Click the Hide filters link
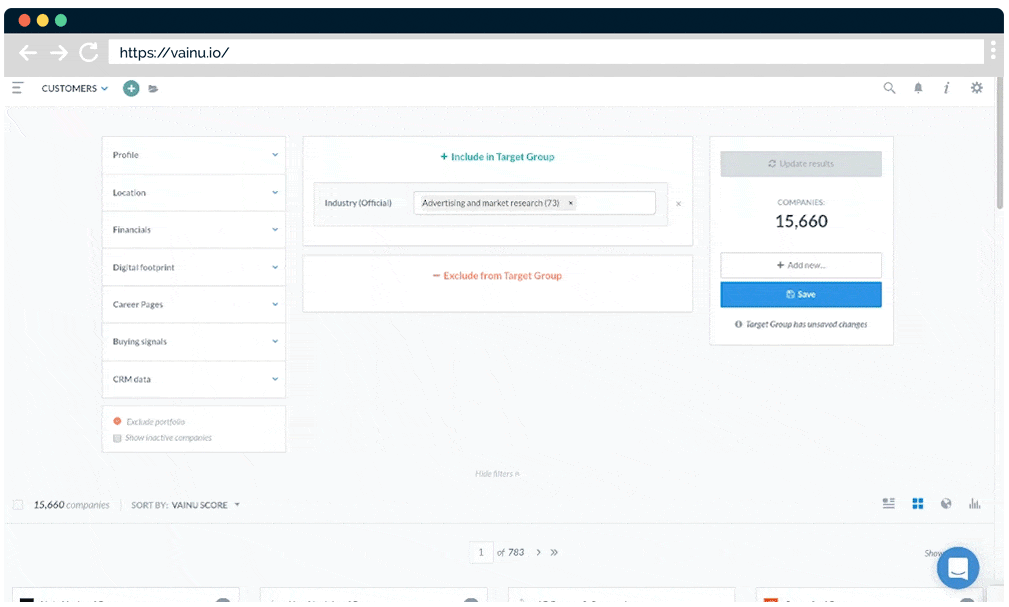Image resolution: width=1009 pixels, height=607 pixels. [x=497, y=474]
